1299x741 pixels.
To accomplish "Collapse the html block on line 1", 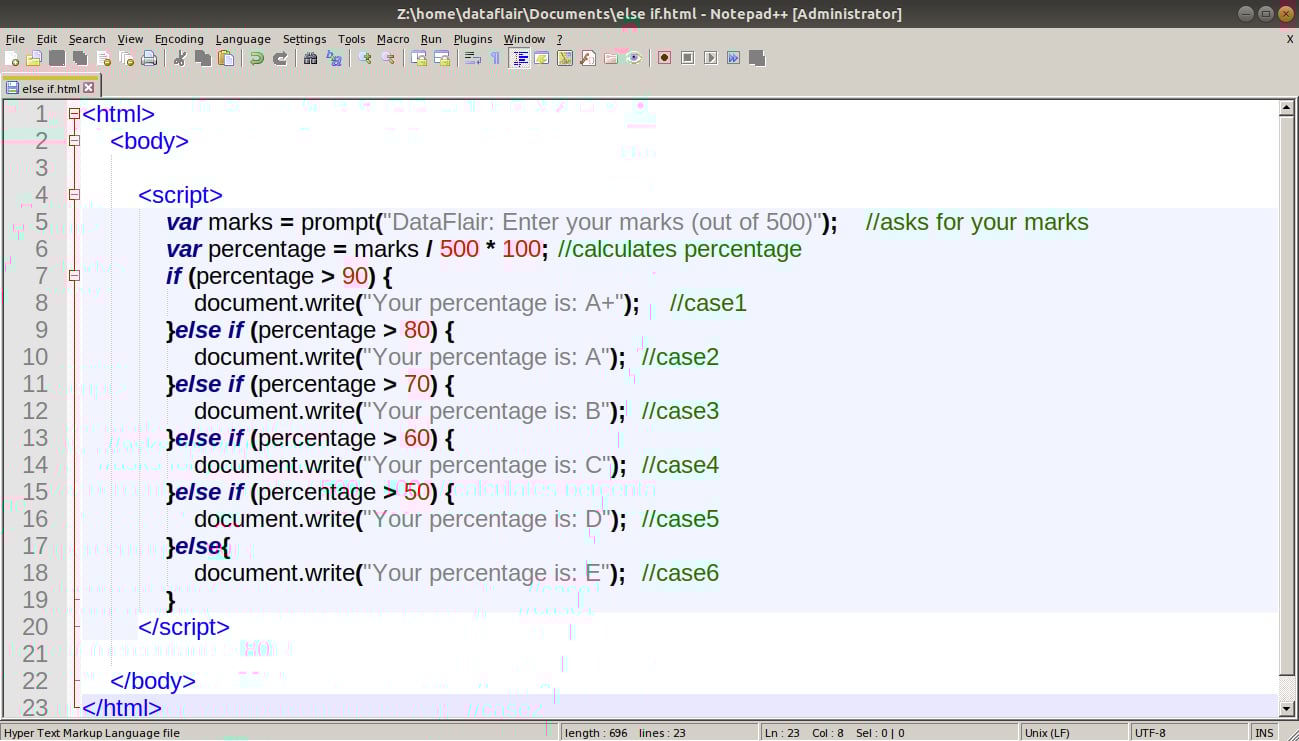I will click(x=74, y=114).
